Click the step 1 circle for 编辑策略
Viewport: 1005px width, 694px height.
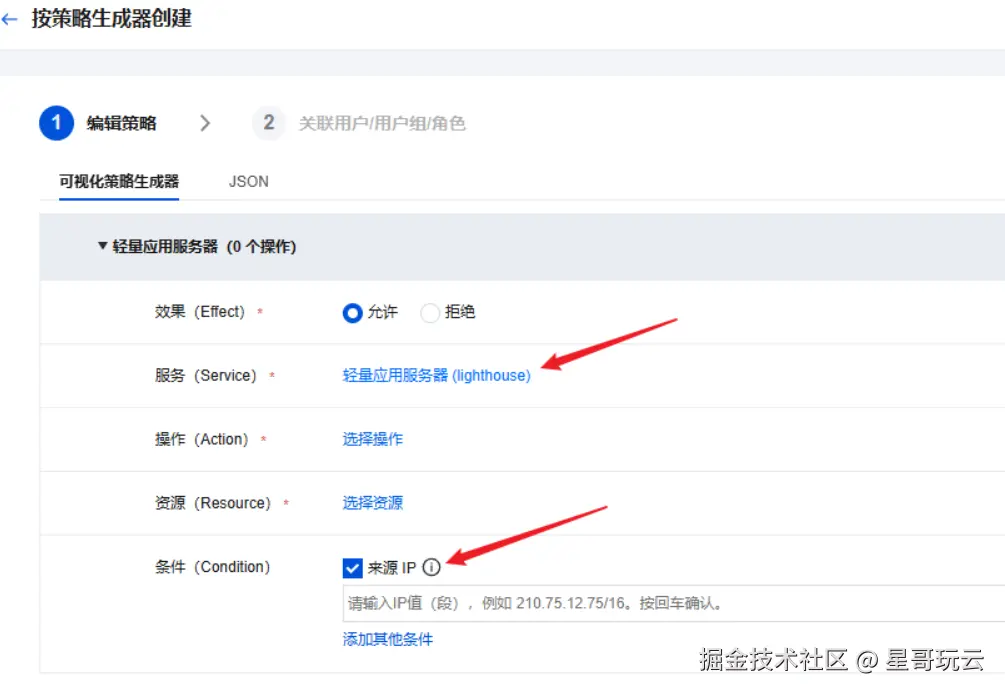56,123
